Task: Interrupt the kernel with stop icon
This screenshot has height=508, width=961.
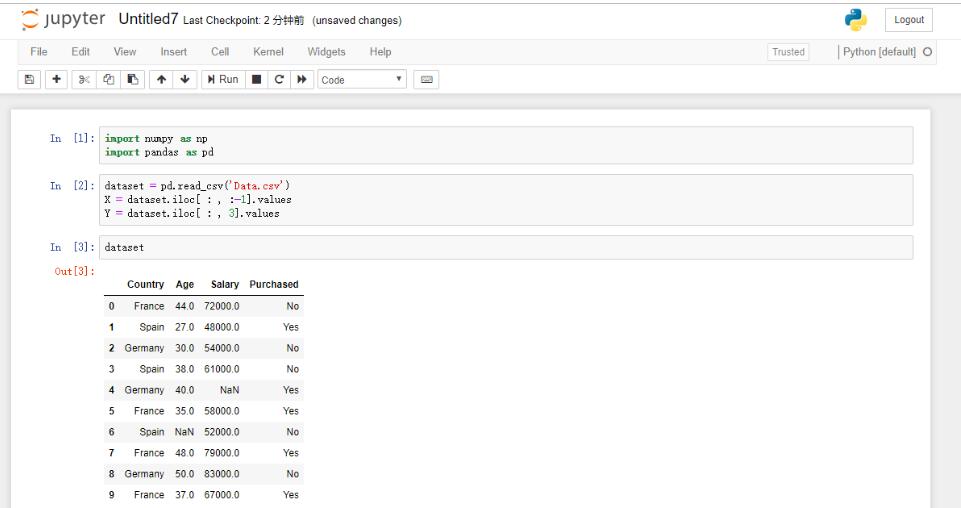Action: click(x=257, y=80)
